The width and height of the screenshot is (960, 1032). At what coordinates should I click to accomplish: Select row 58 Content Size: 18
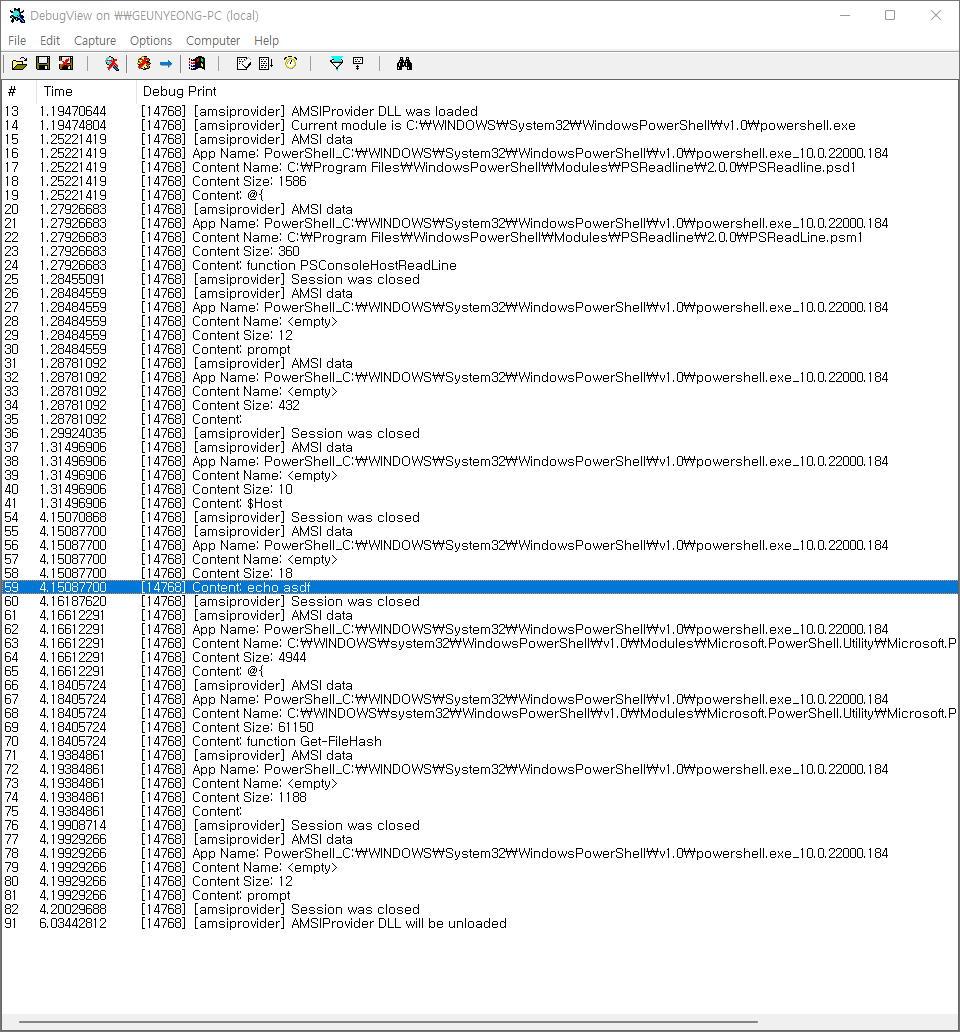click(x=480, y=573)
